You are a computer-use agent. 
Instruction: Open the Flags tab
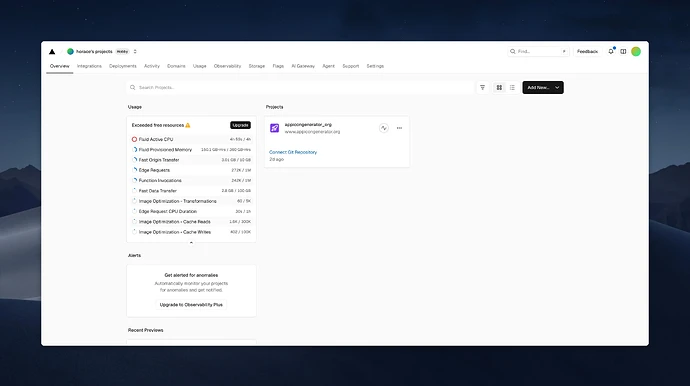point(278,66)
